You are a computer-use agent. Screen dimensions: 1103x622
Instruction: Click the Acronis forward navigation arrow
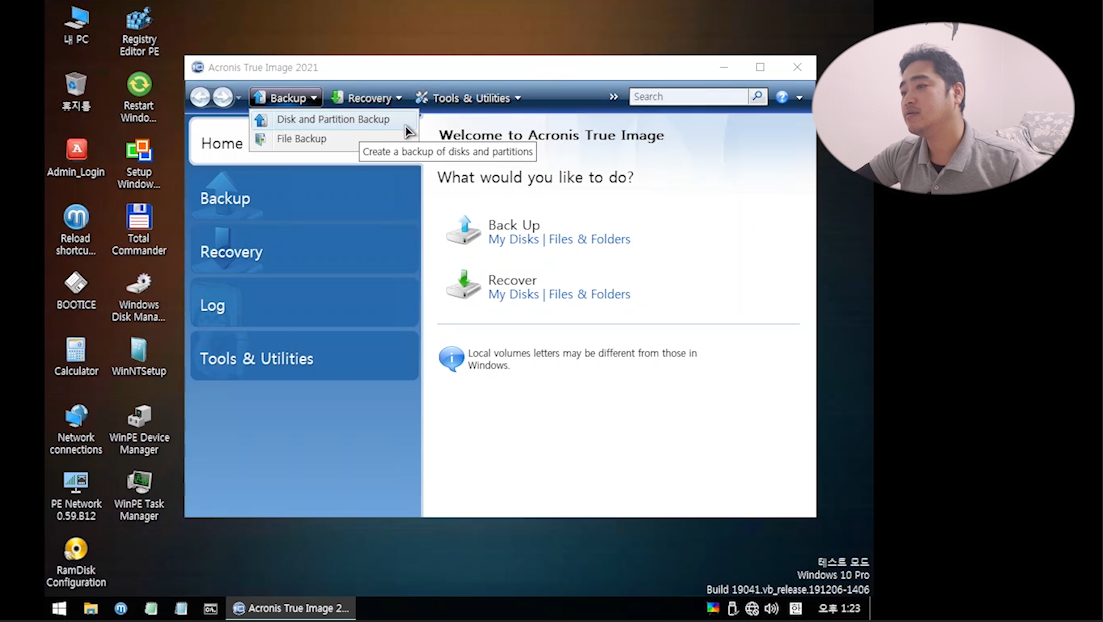point(223,97)
